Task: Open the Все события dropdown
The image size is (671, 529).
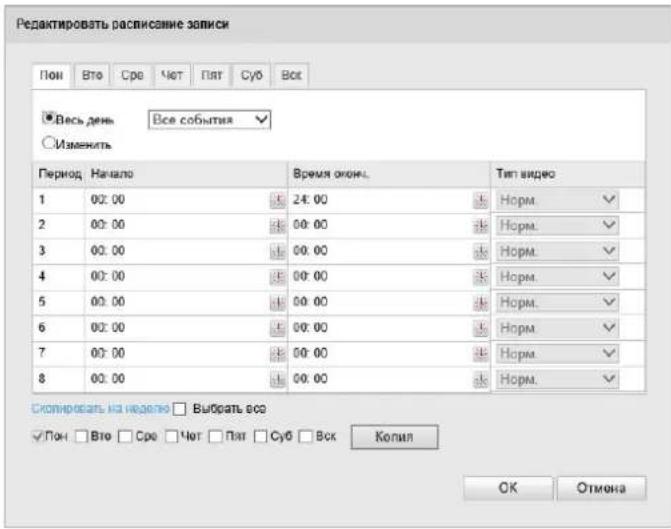Action: 210,120
